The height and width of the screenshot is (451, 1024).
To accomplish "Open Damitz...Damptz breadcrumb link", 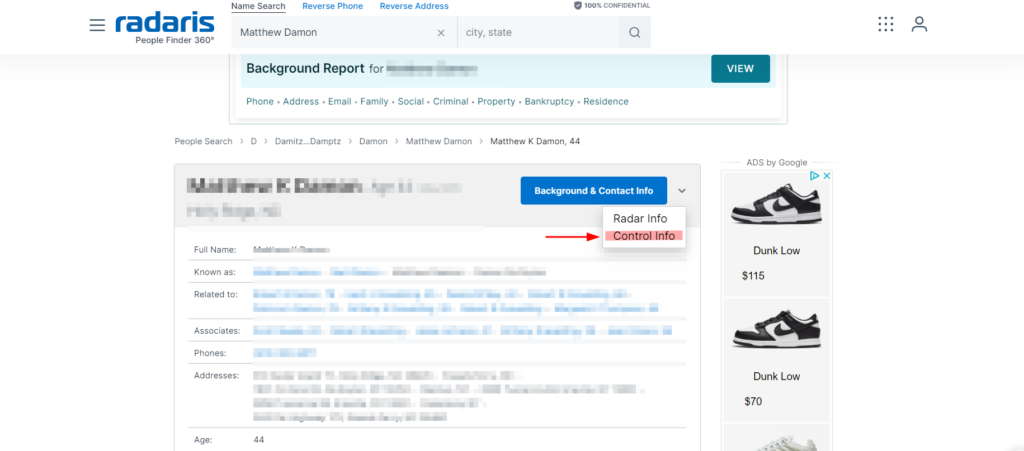I will pos(308,141).
